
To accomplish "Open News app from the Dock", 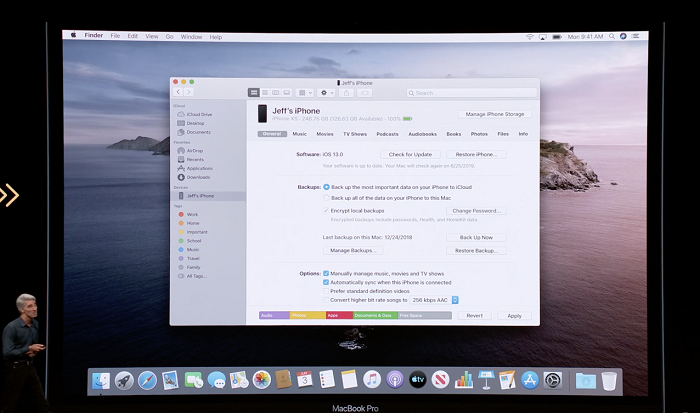I will (440, 380).
